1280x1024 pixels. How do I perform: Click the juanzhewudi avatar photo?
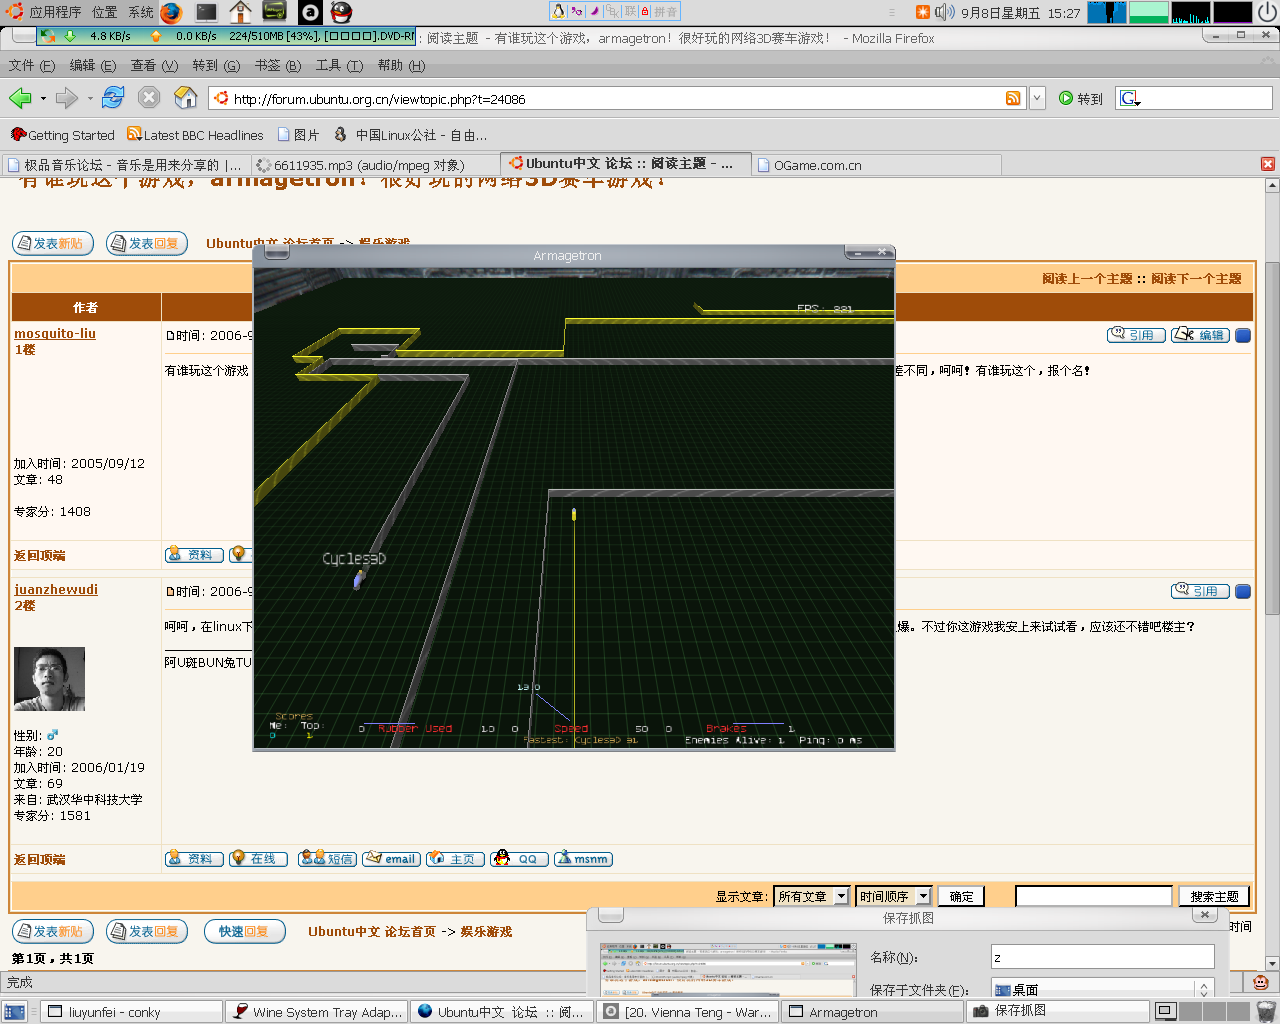pos(49,679)
